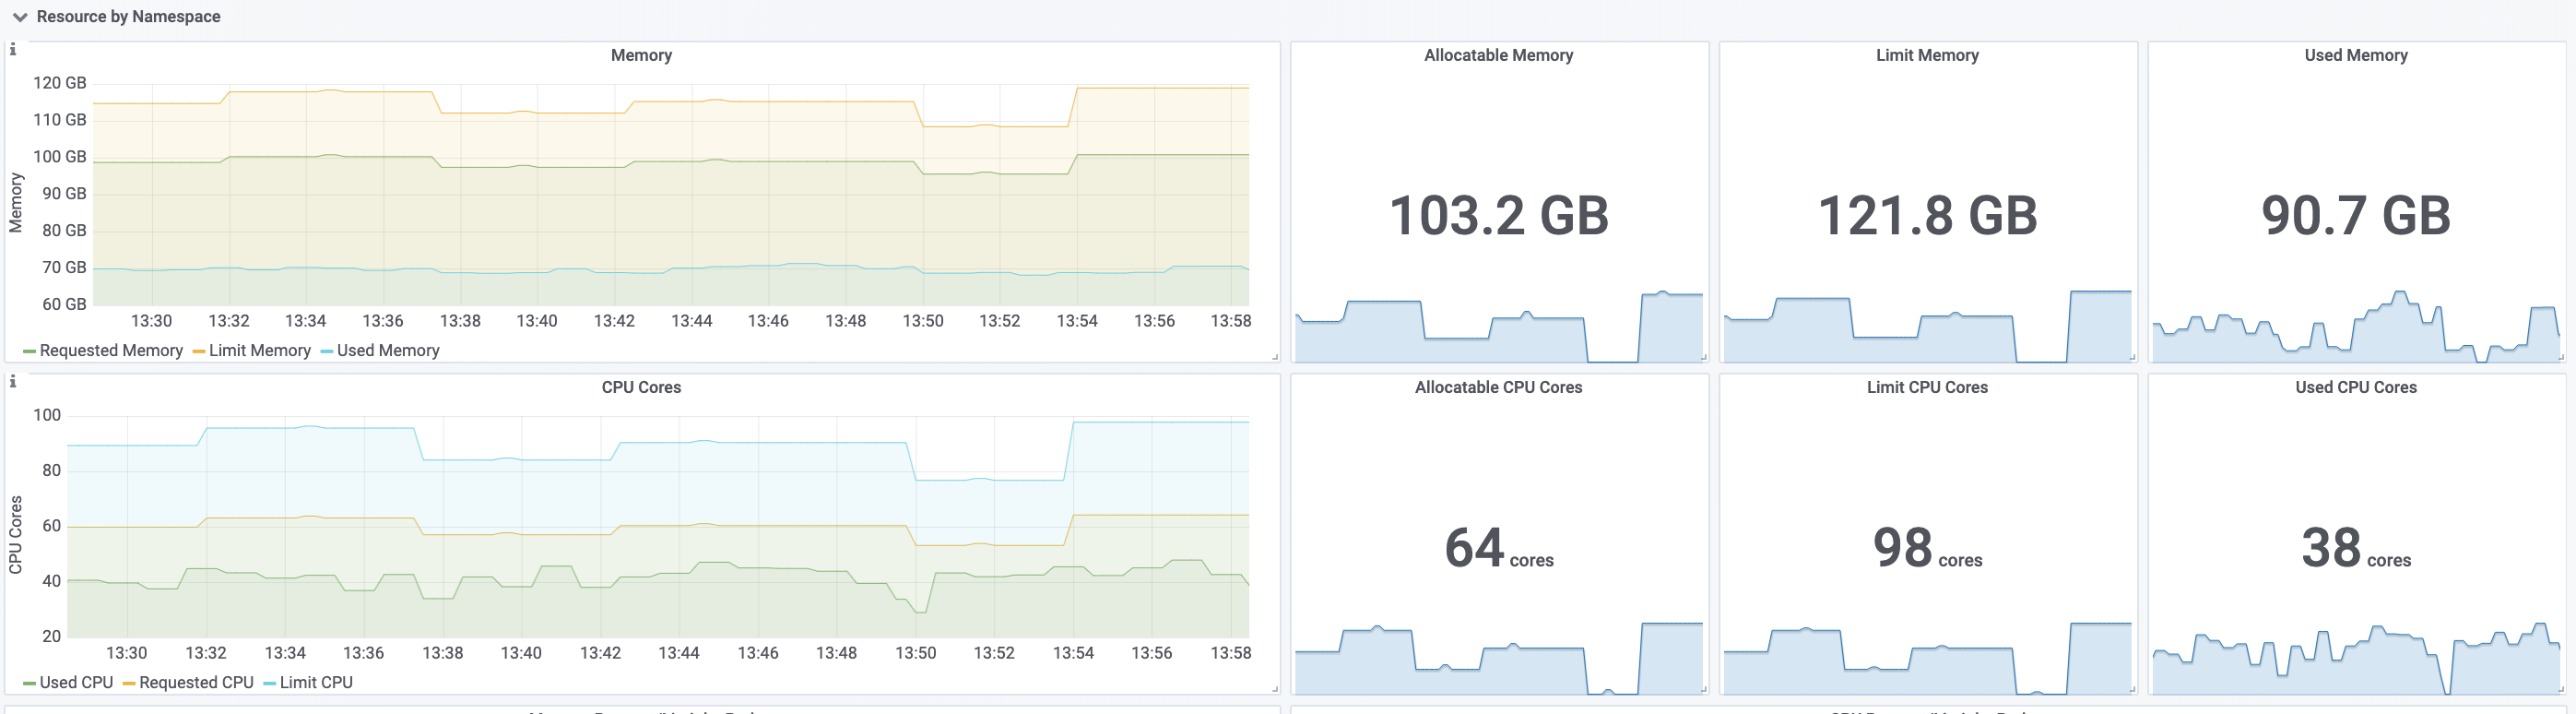
Task: Grab the Memory graph panel resize handle
Action: click(x=1274, y=356)
